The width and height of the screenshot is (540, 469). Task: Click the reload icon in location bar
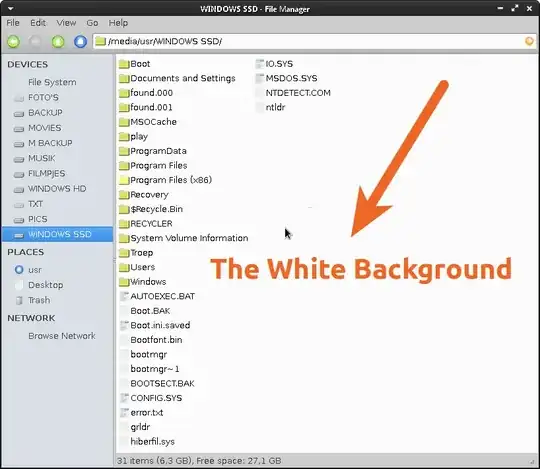pos(529,41)
